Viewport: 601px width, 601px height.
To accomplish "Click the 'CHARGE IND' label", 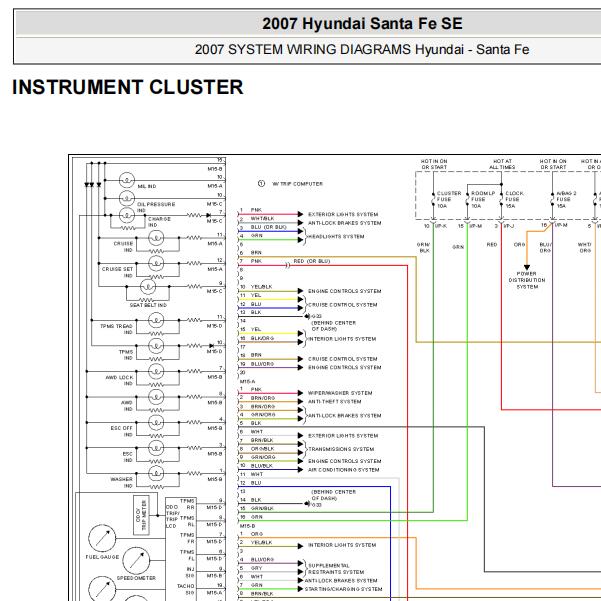I will (159, 222).
